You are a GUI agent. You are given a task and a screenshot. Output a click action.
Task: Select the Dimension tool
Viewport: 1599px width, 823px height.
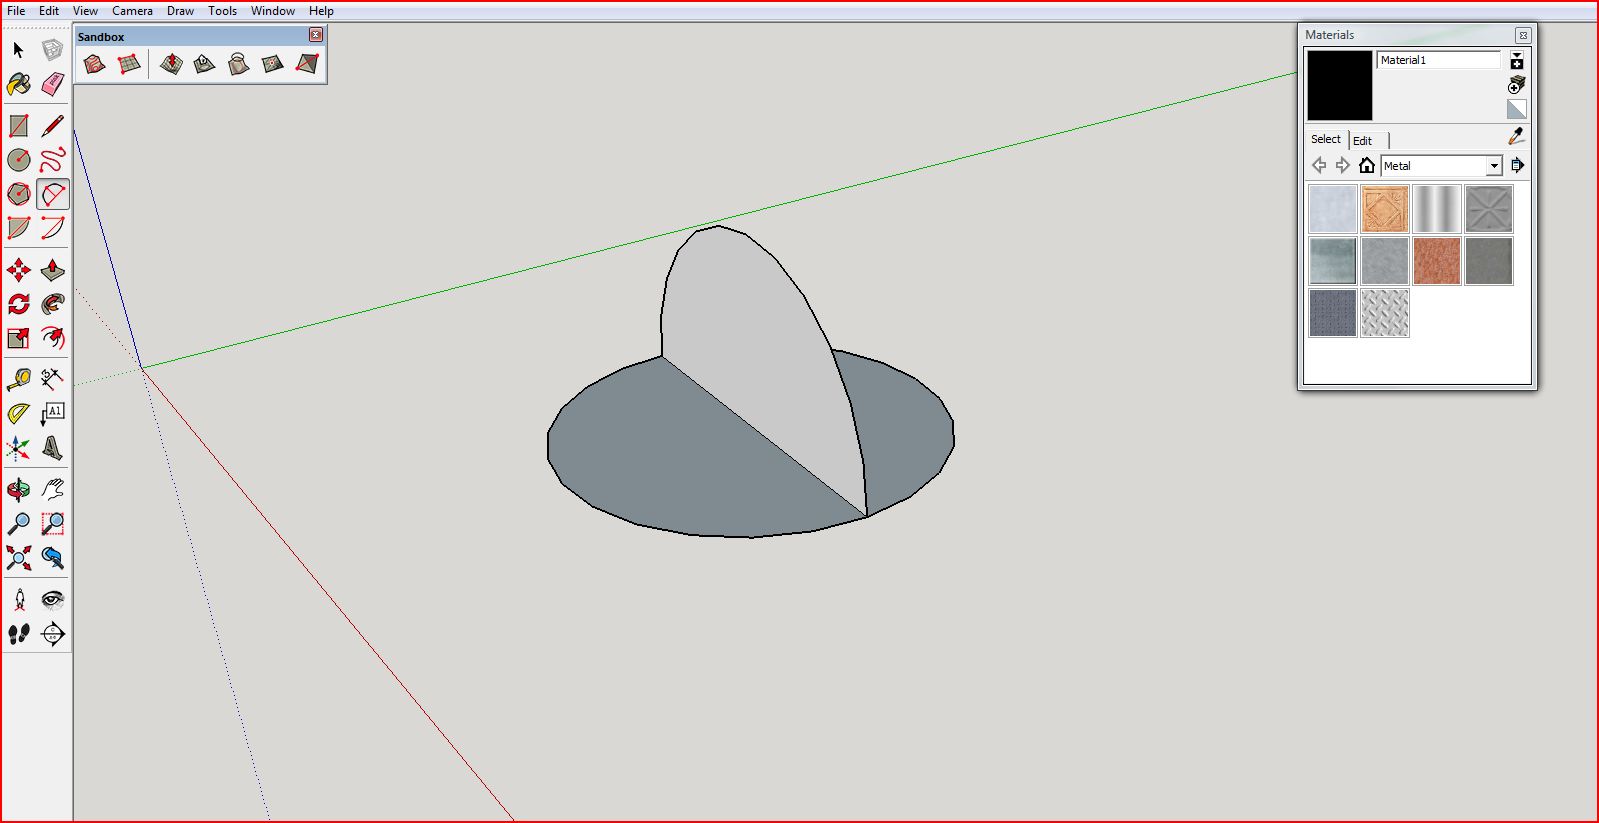click(x=52, y=378)
